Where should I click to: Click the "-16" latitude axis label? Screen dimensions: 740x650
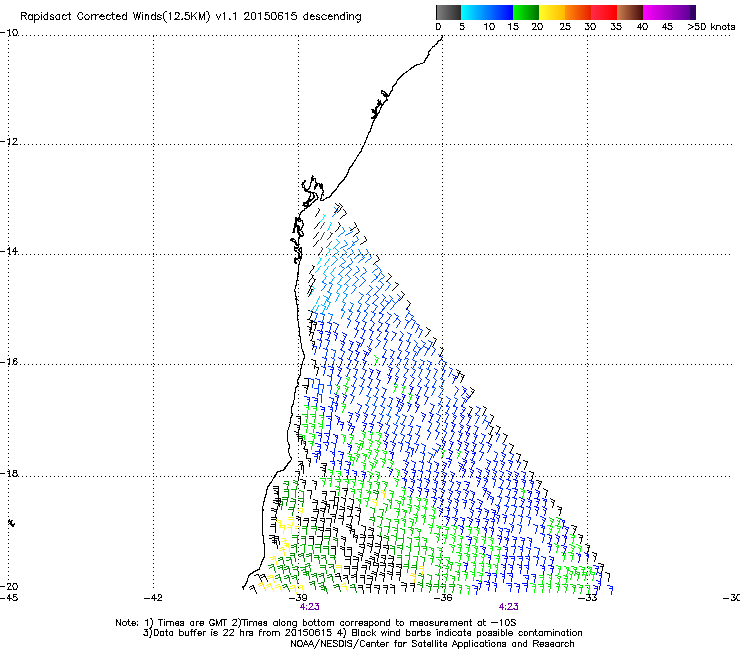pos(9,362)
